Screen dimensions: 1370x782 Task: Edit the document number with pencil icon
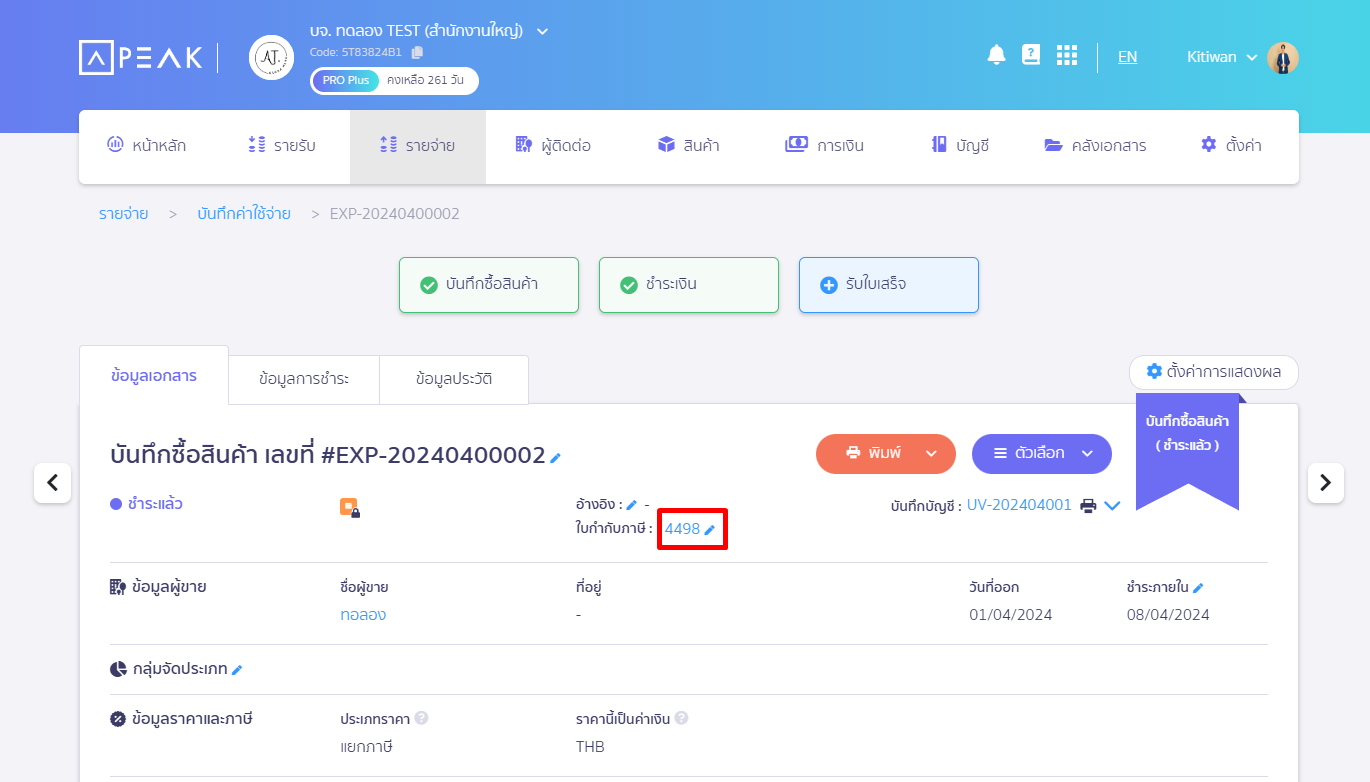tap(556, 458)
